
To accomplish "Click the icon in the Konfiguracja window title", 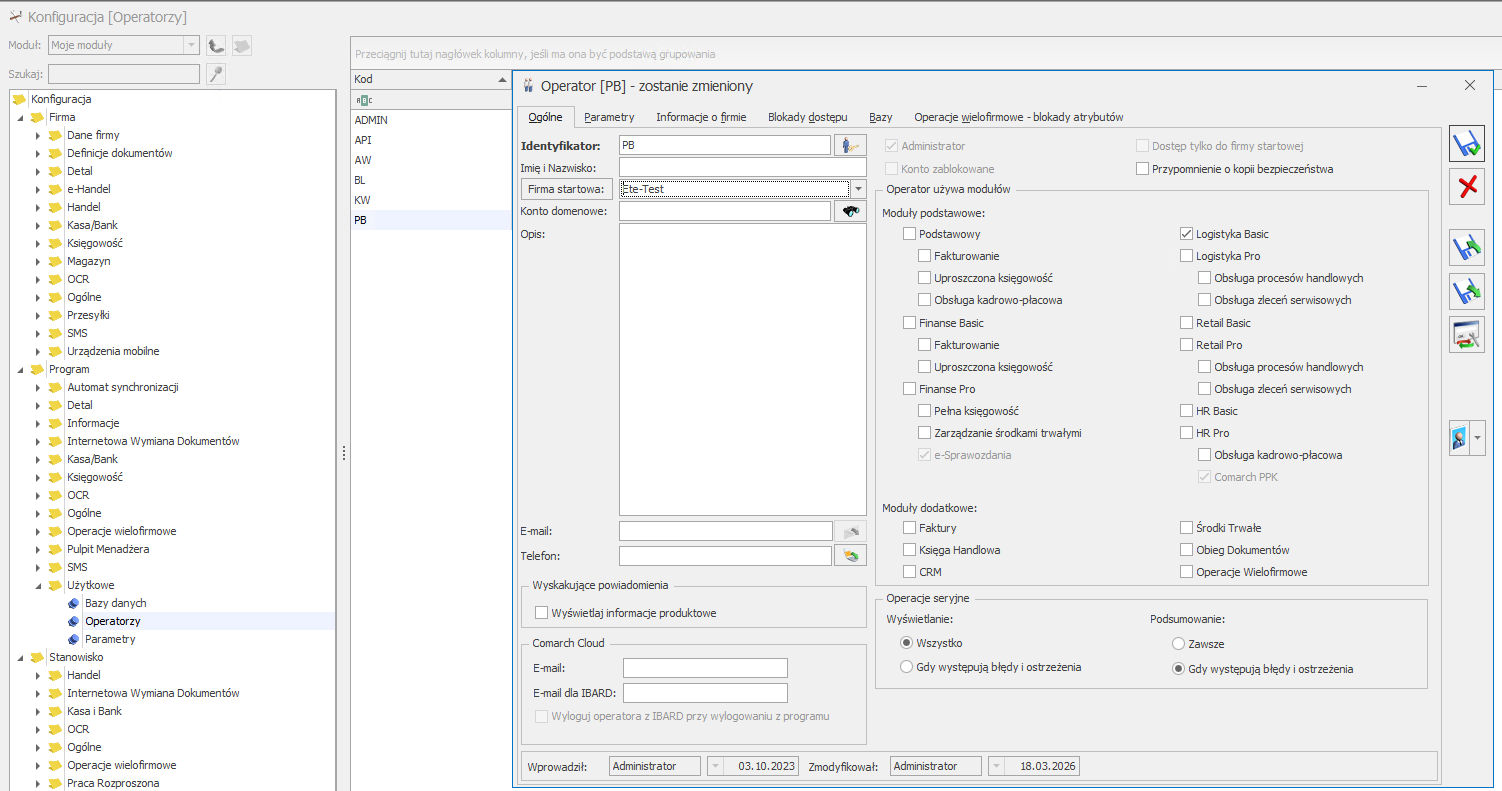I will tap(15, 17).
